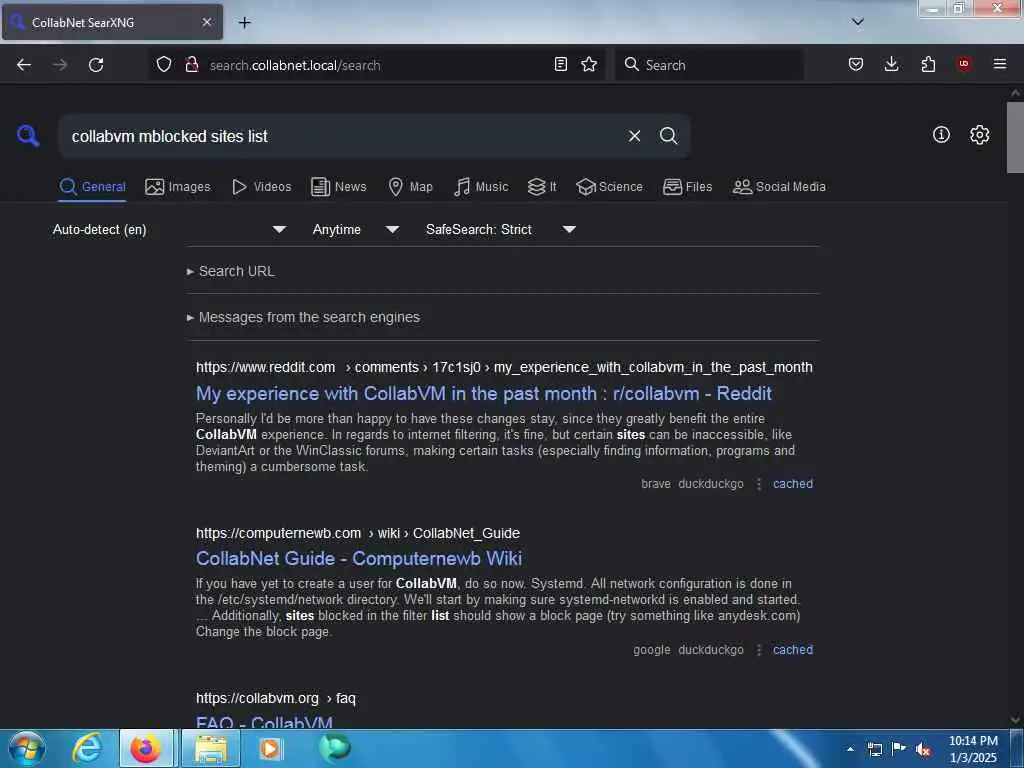Reload the current page

[x=96, y=65]
